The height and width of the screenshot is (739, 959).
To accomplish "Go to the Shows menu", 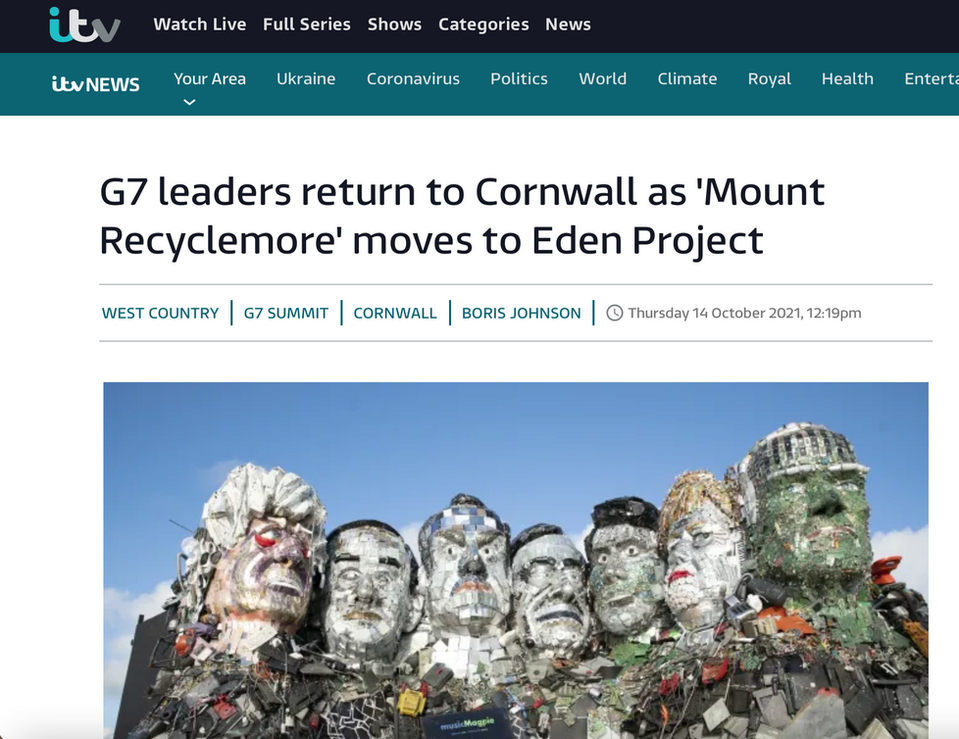I will tap(394, 24).
